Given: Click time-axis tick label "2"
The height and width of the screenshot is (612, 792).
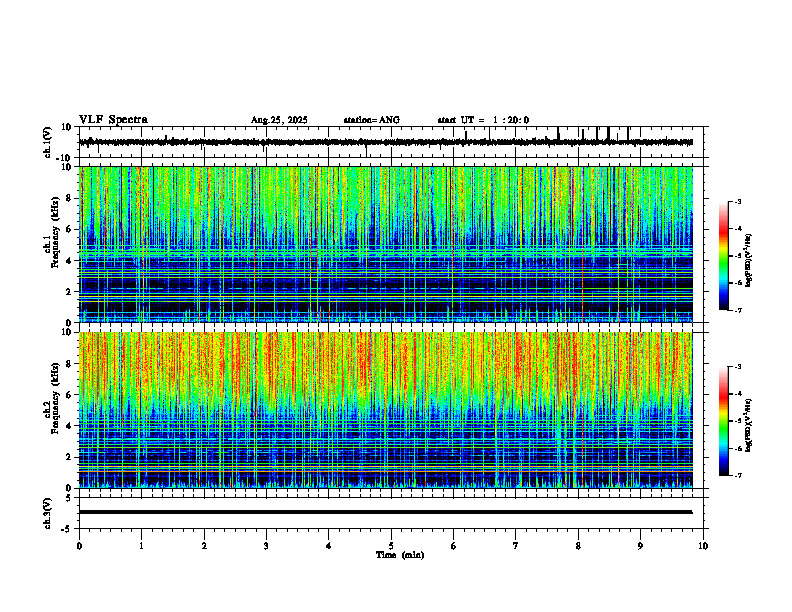Looking at the screenshot, I should coord(204,546).
